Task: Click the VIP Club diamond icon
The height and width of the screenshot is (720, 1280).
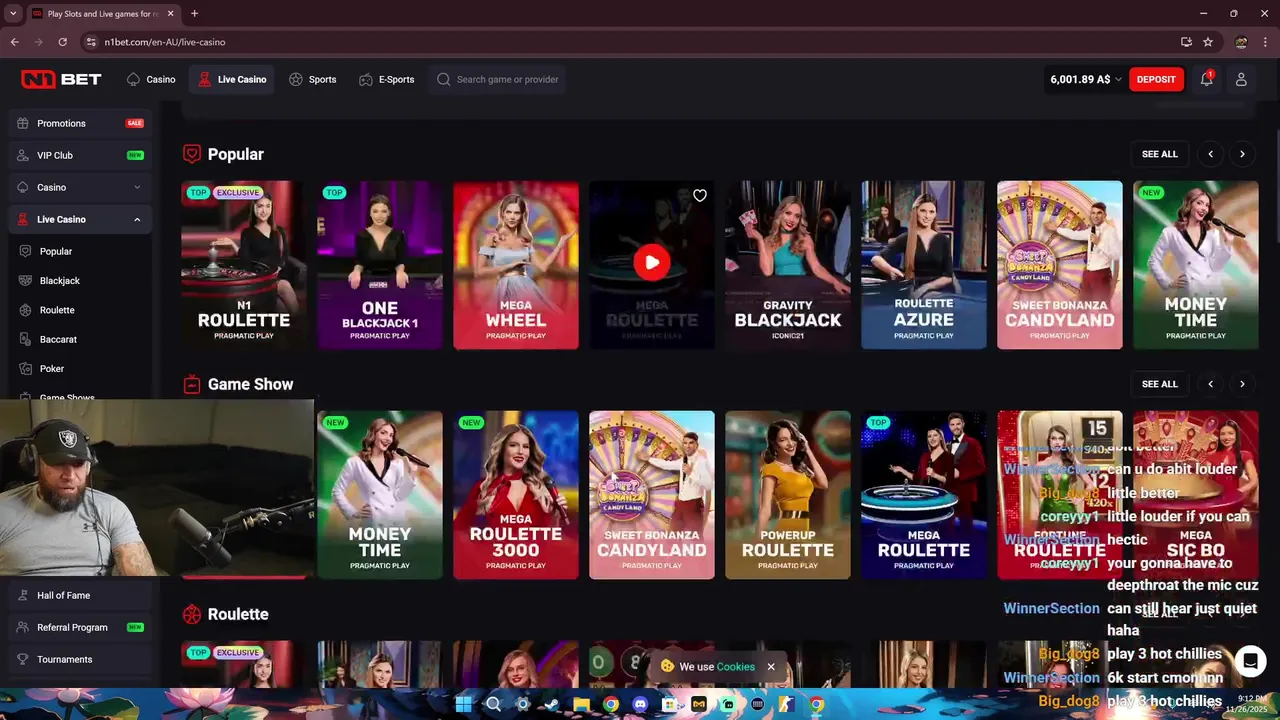Action: coord(23,155)
